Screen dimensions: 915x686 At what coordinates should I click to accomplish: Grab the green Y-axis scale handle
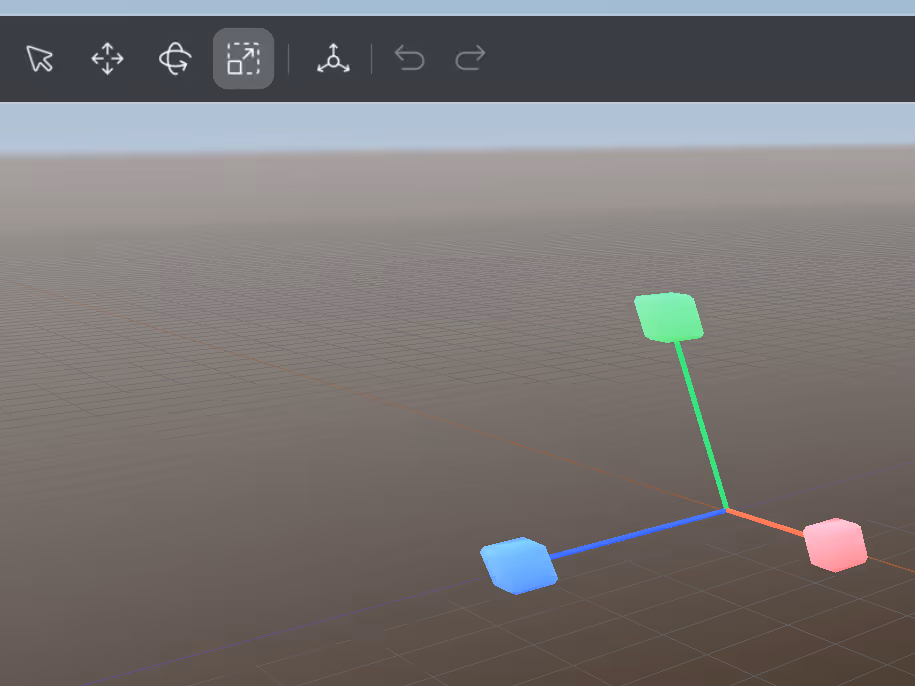(669, 317)
